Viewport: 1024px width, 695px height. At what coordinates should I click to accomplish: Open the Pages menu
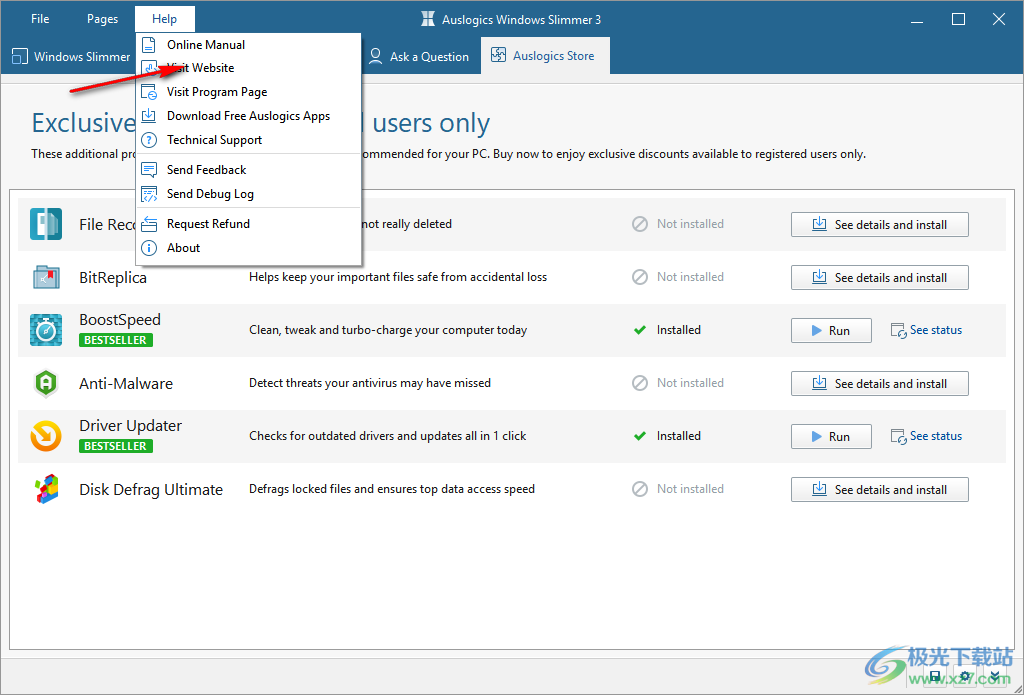[x=102, y=19]
